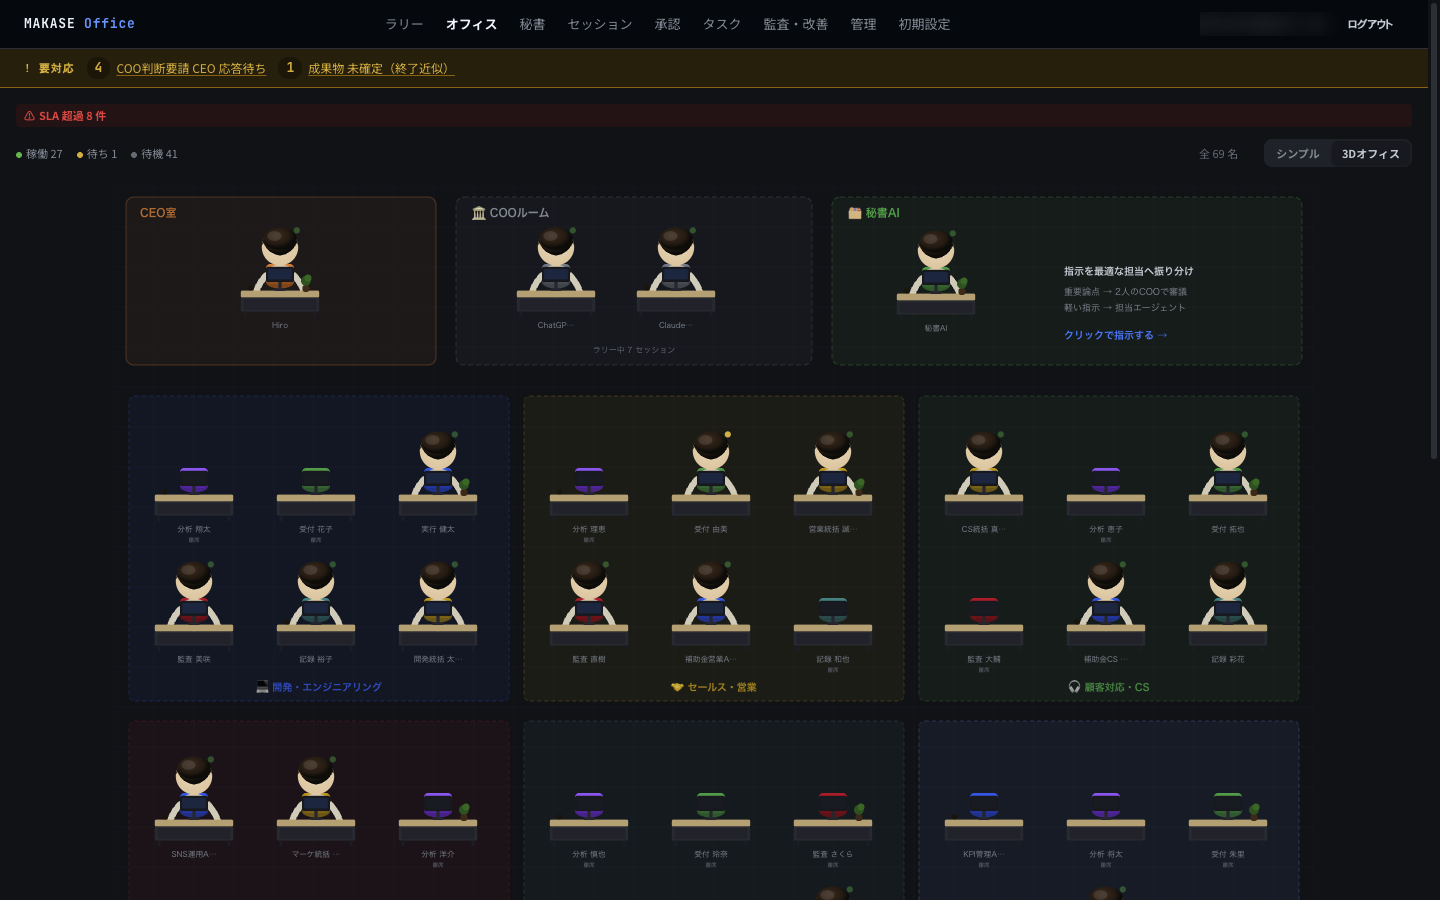This screenshot has height=900, width=1440.
Task: Select the Claude agent desk in COOルーム
Action: (676, 278)
